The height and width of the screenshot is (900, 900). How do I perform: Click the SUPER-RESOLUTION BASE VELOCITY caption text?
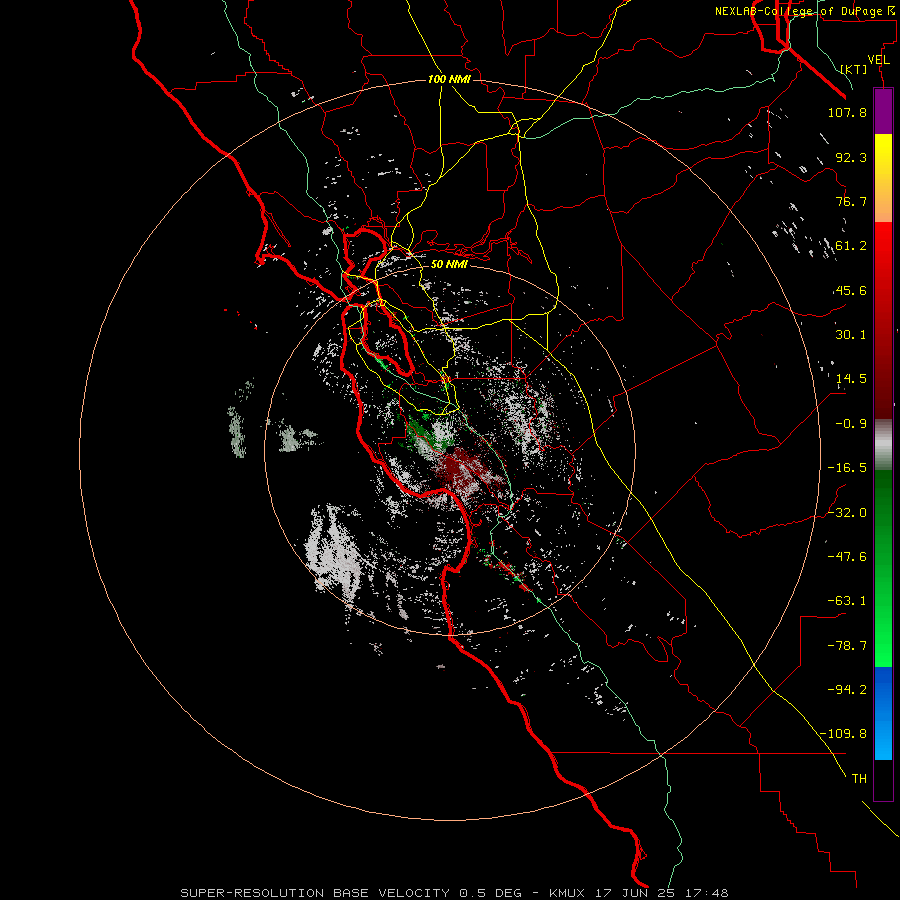(315, 893)
